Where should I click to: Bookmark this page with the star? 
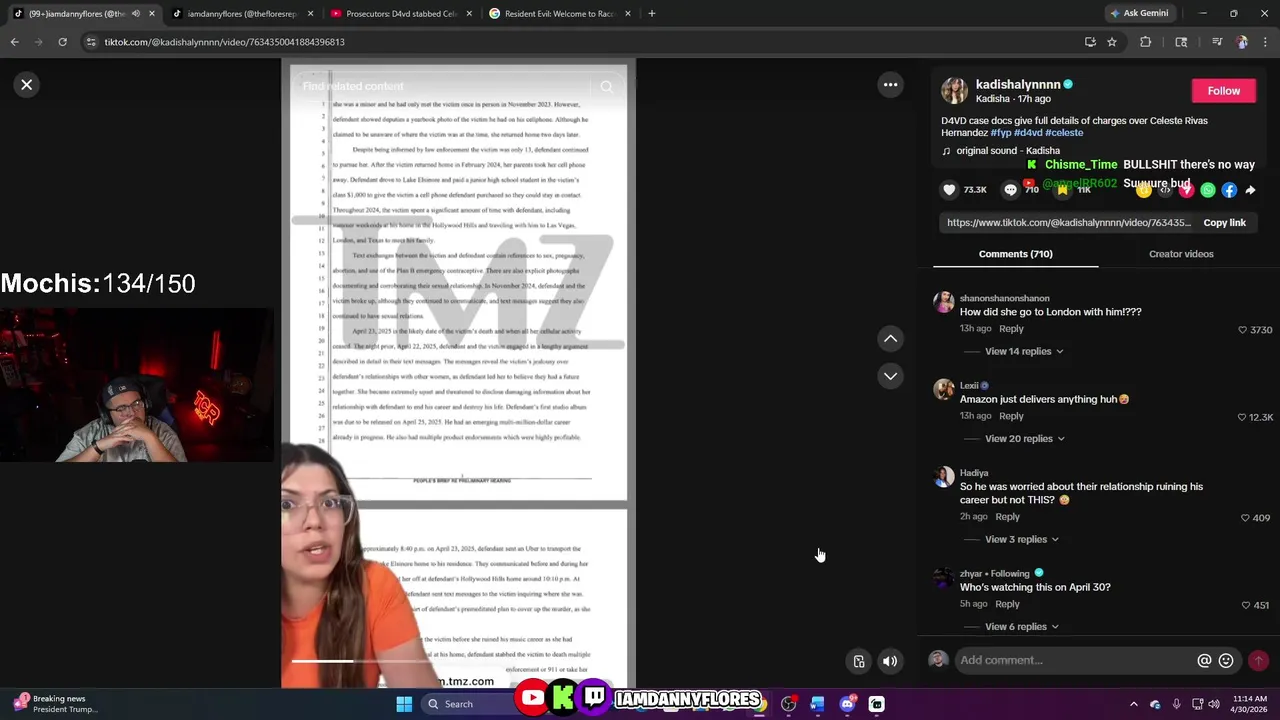[1111, 42]
